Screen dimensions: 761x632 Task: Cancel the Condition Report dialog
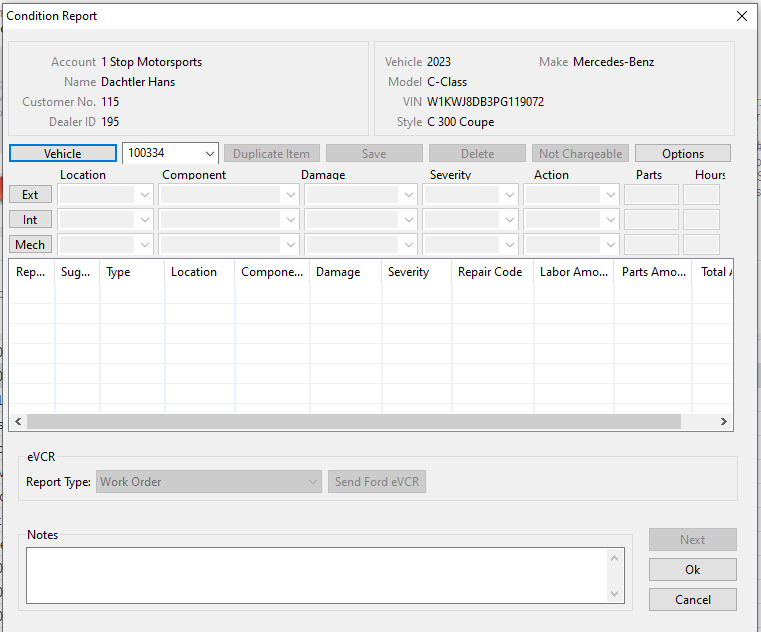pos(692,600)
